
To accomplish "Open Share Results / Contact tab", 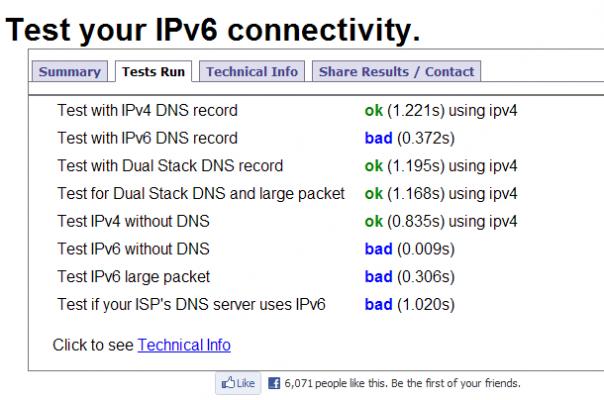I will click(x=397, y=72).
